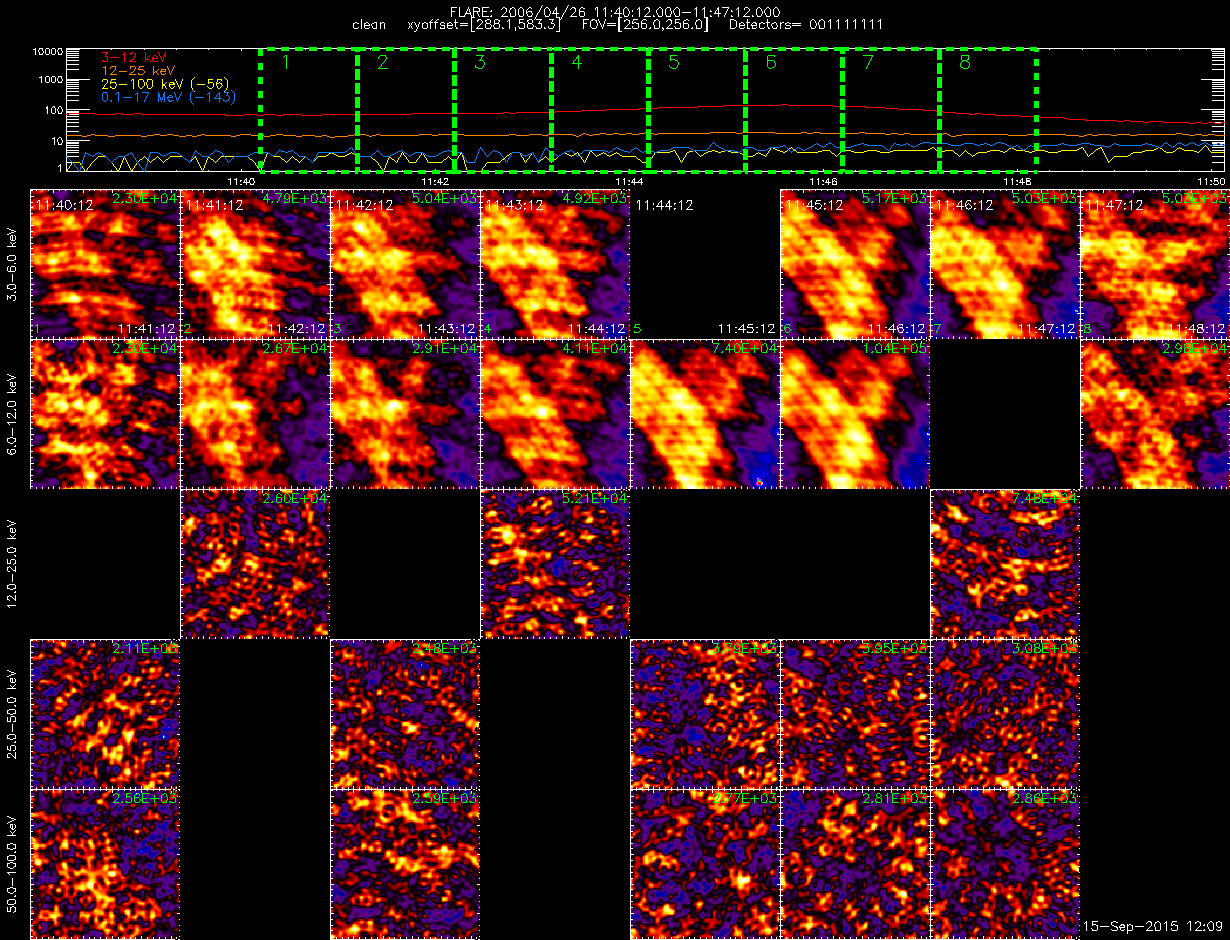Open the 6-12 keV image with peak 2.67E+04
Viewport: 1230px width, 940px height.
(x=256, y=414)
